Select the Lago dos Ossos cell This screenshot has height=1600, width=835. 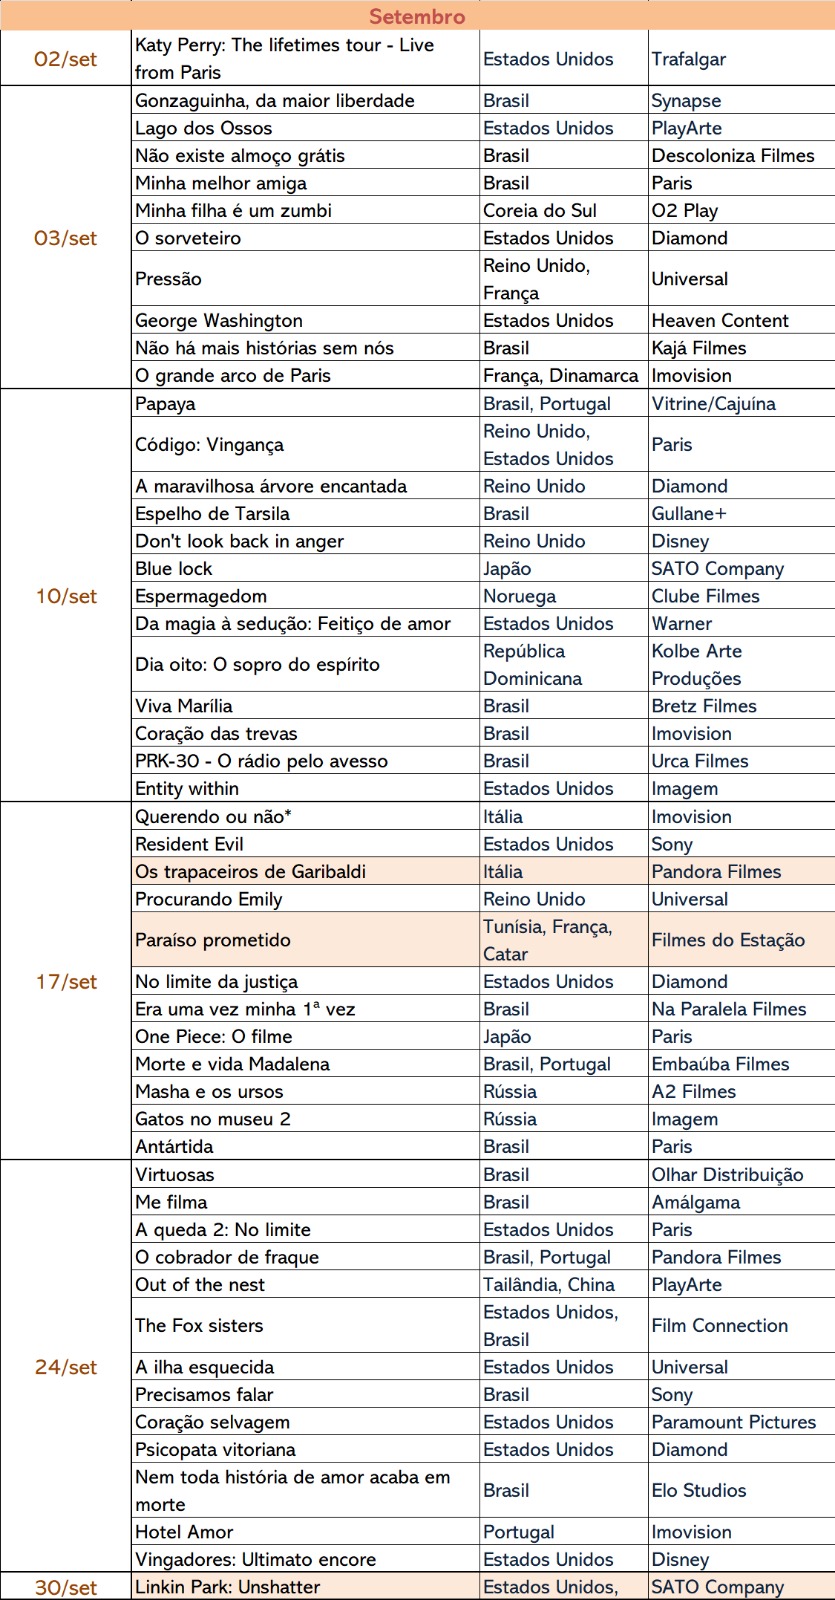pos(305,128)
